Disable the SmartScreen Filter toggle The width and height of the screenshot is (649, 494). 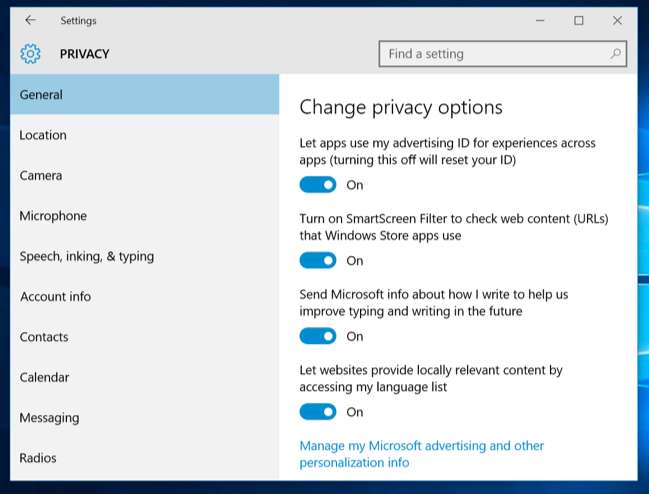tap(318, 261)
